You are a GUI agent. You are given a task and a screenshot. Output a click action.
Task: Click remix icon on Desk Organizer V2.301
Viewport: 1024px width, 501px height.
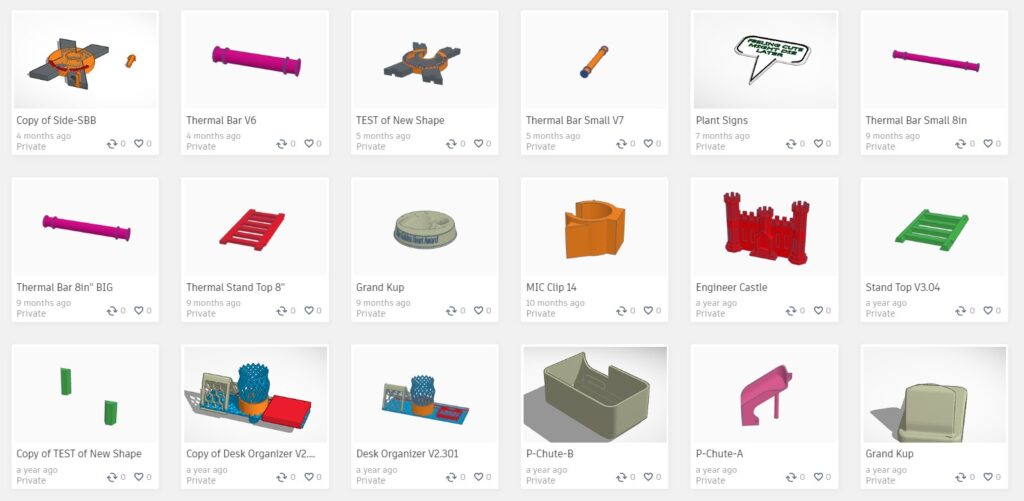click(x=451, y=477)
